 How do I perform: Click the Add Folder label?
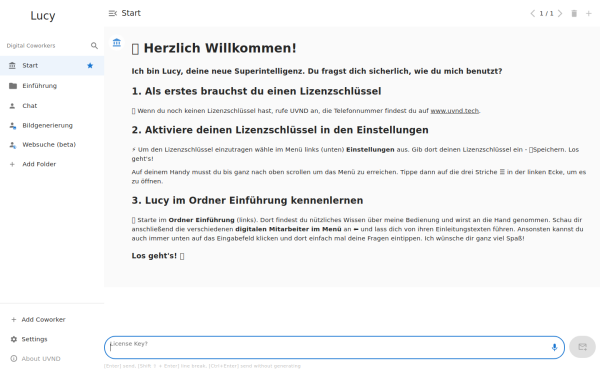coord(39,164)
